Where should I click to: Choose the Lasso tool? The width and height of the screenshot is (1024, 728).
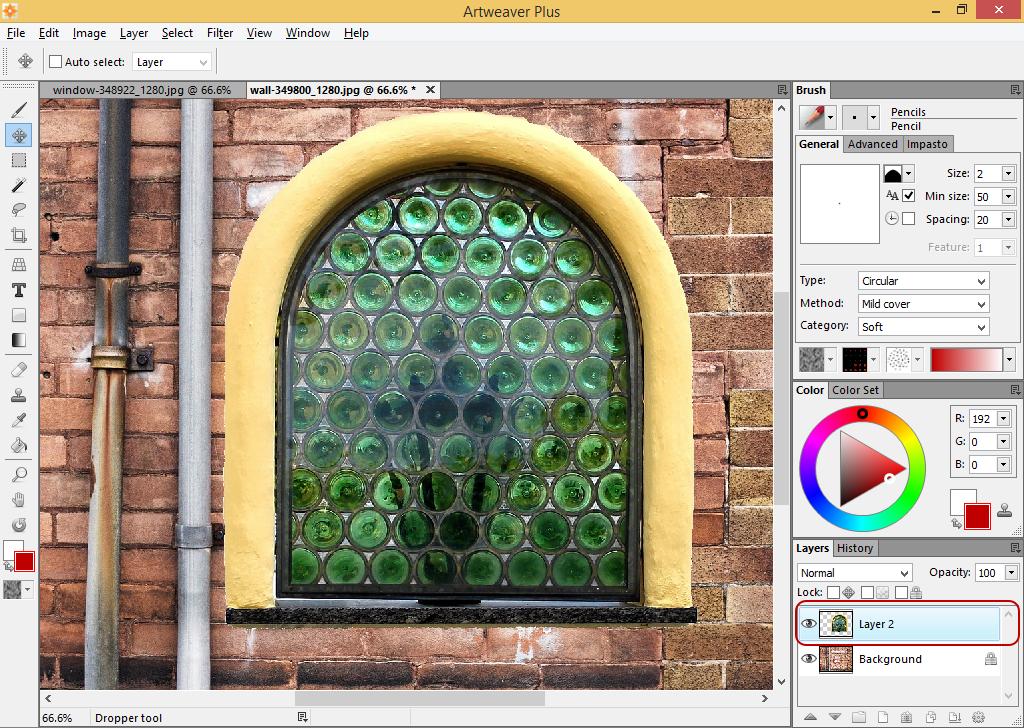click(x=18, y=210)
